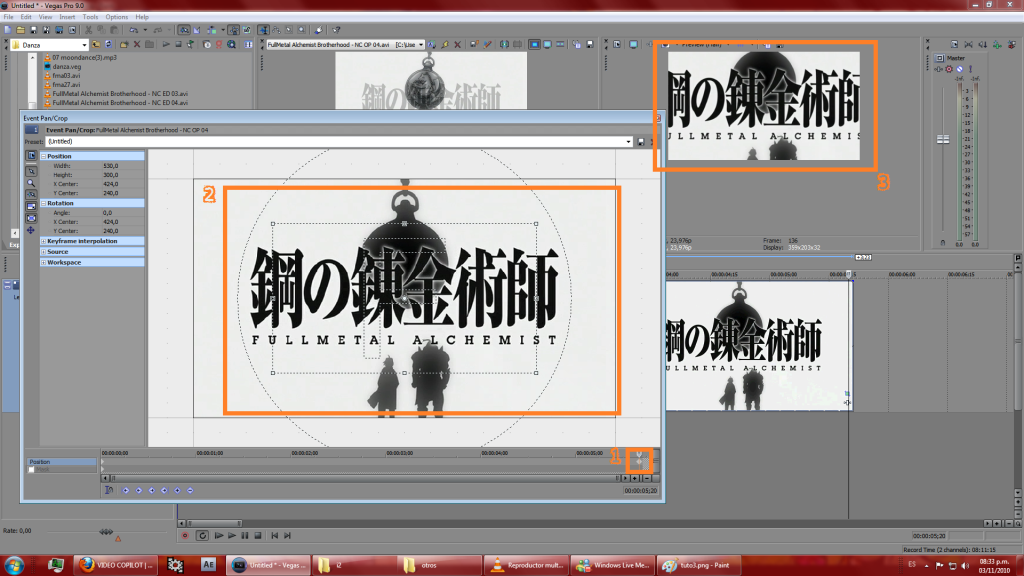Click the Open folder icon in main toolbar
This screenshot has height=576, width=1024.
point(21,30)
